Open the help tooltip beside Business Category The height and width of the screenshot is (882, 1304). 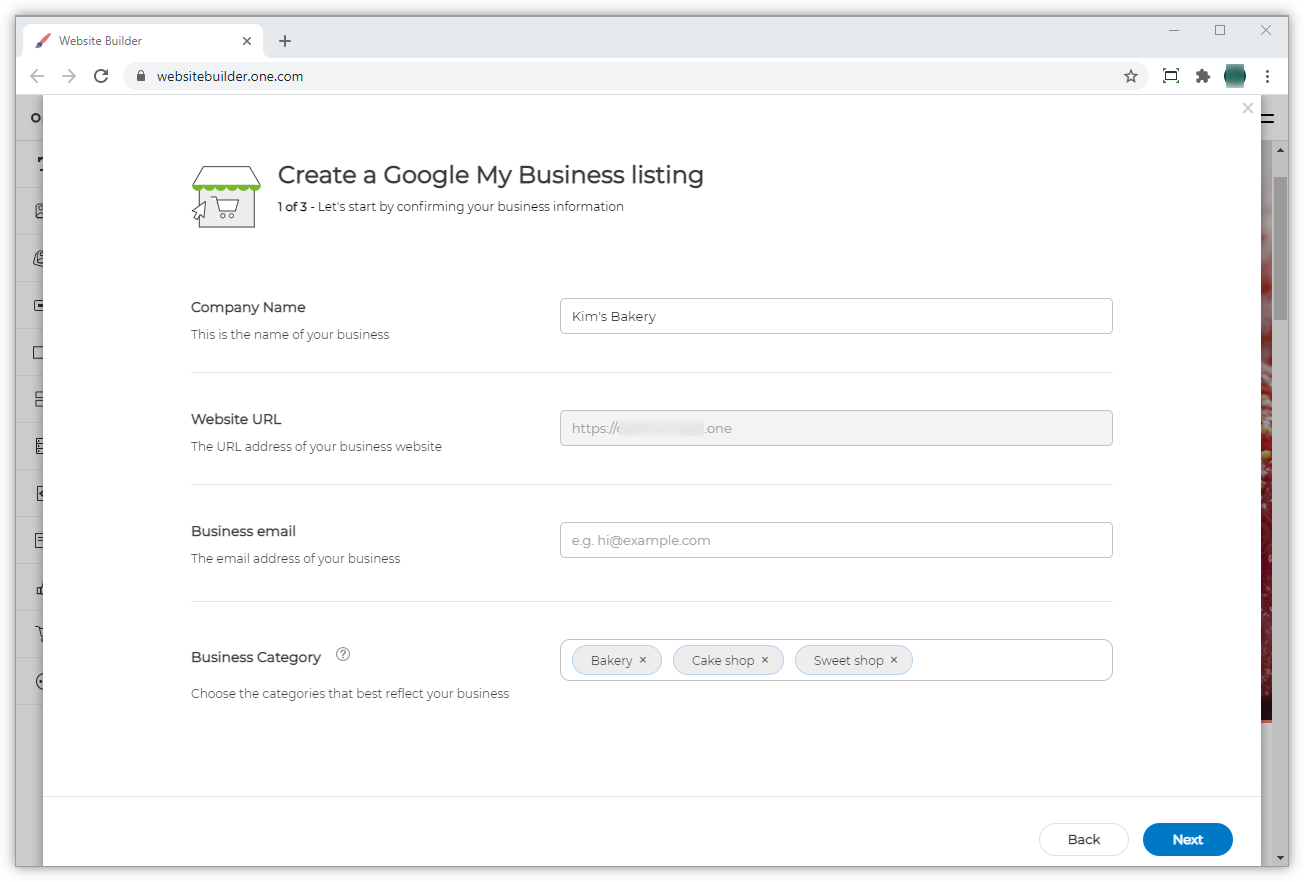tap(342, 654)
